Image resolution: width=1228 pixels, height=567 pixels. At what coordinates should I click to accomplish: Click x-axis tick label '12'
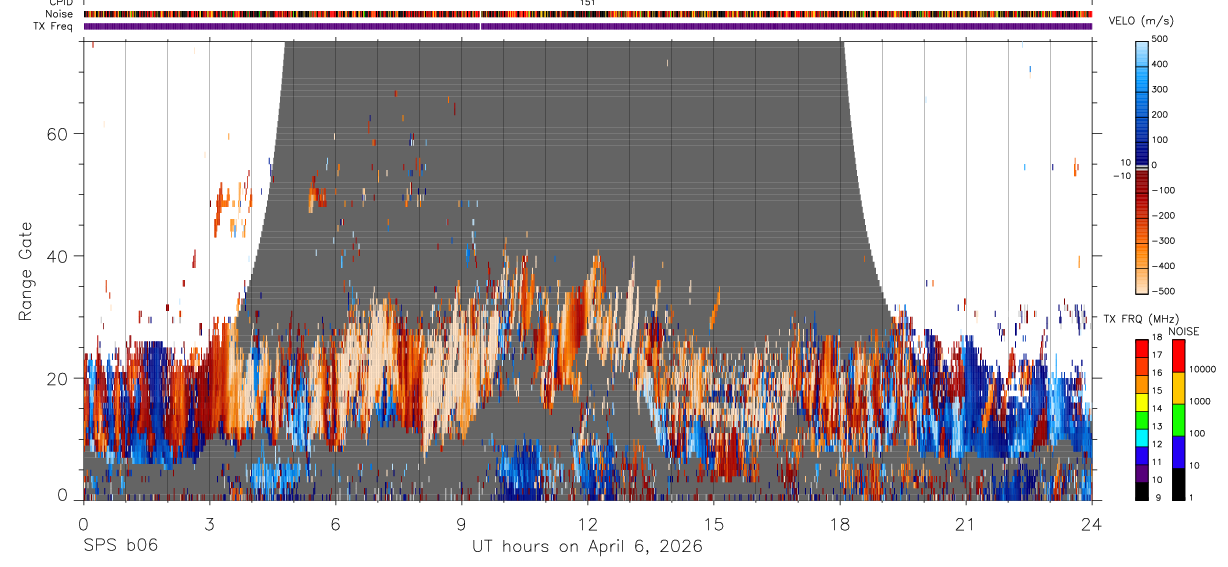[x=588, y=525]
